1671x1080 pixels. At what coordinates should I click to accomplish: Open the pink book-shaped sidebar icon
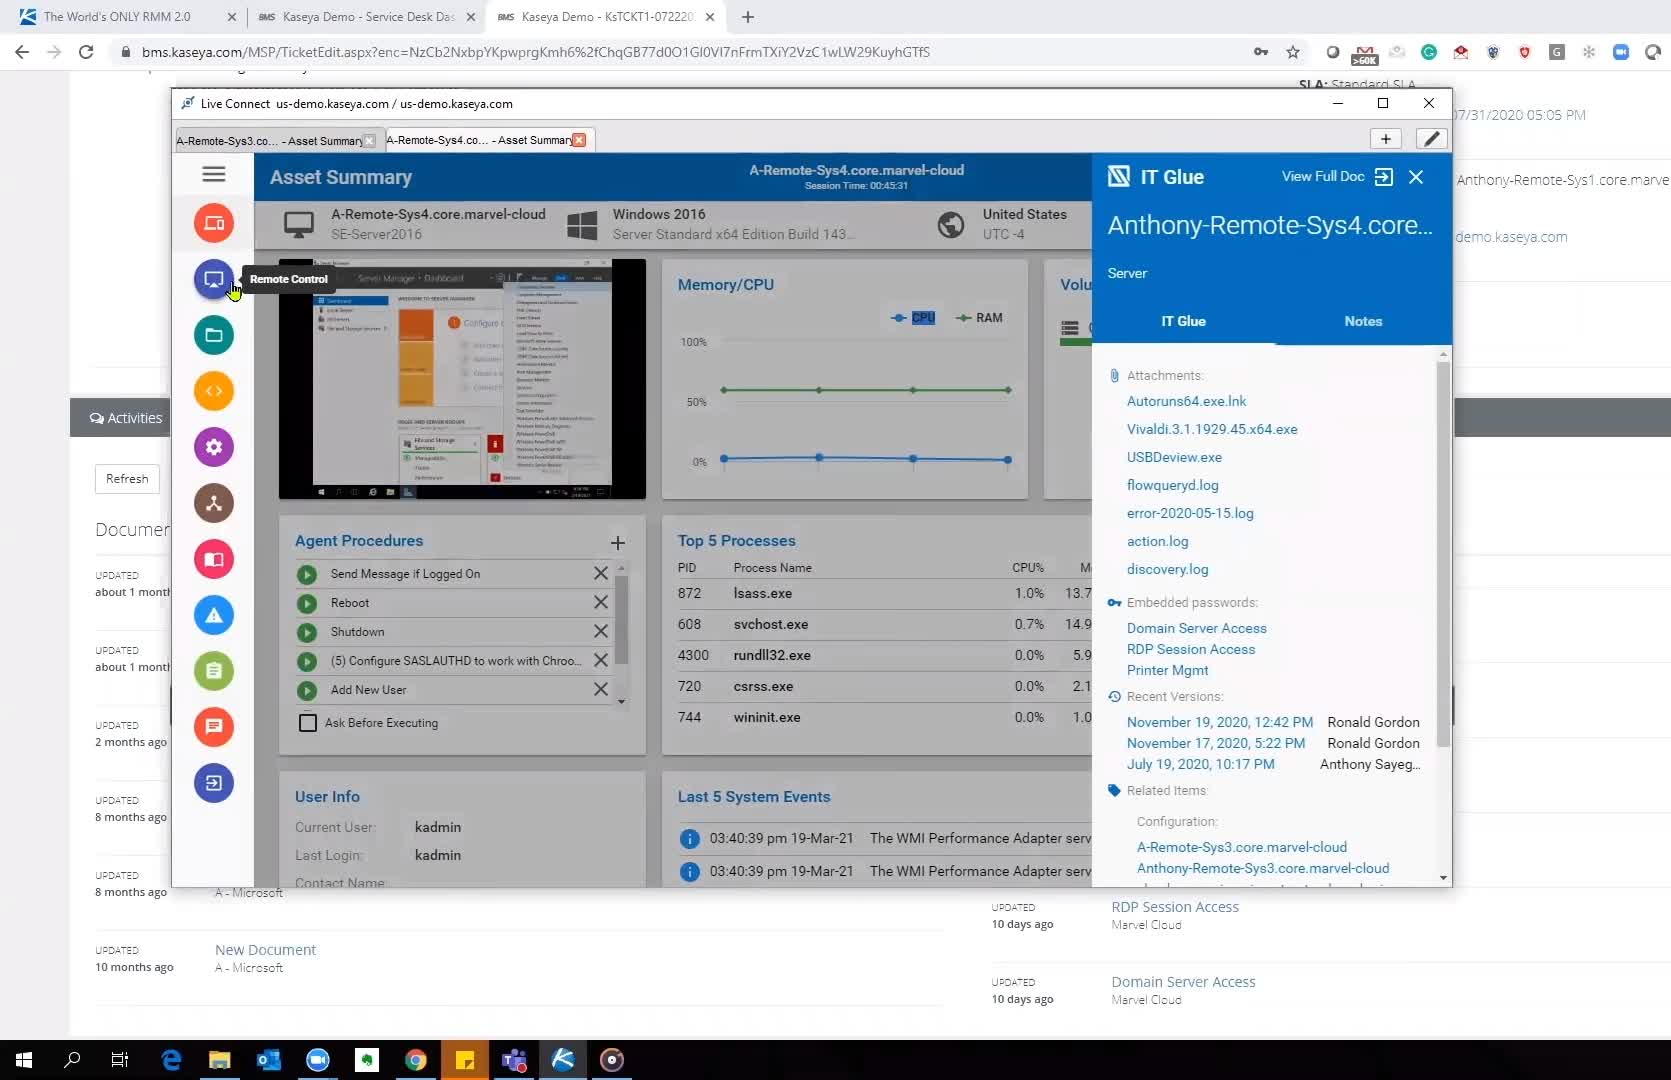(x=214, y=559)
